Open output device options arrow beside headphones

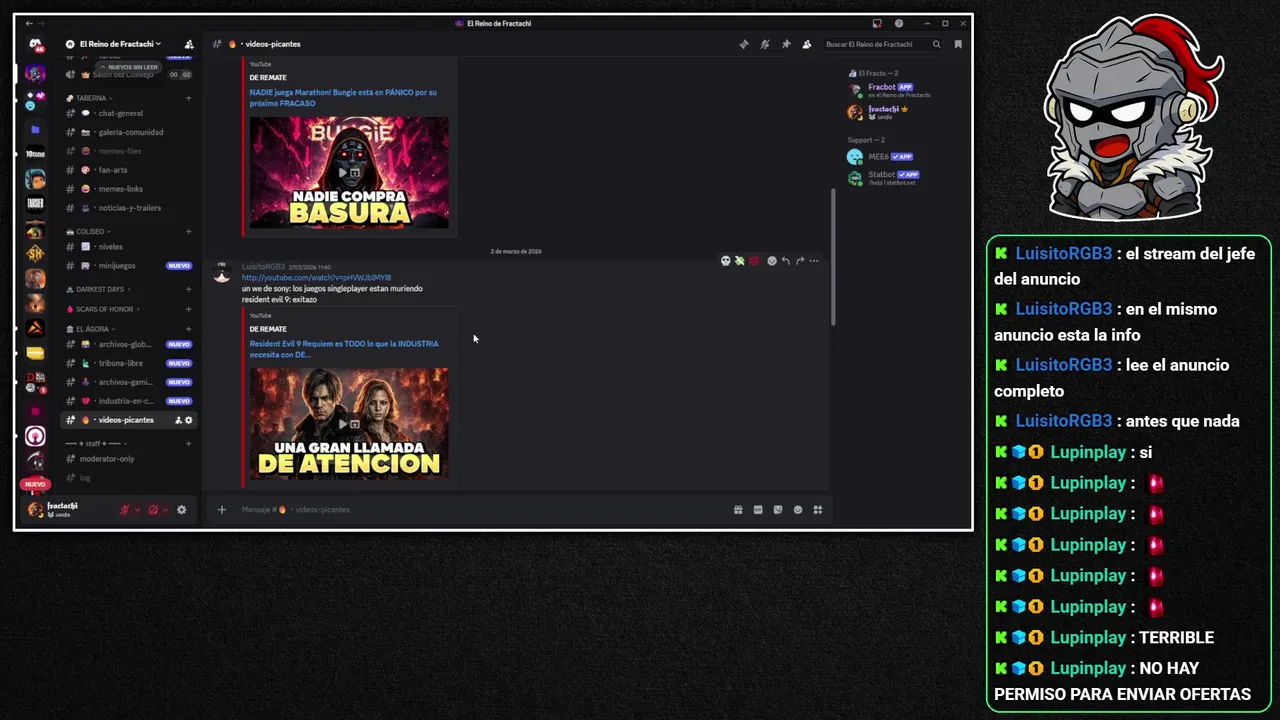coord(165,510)
